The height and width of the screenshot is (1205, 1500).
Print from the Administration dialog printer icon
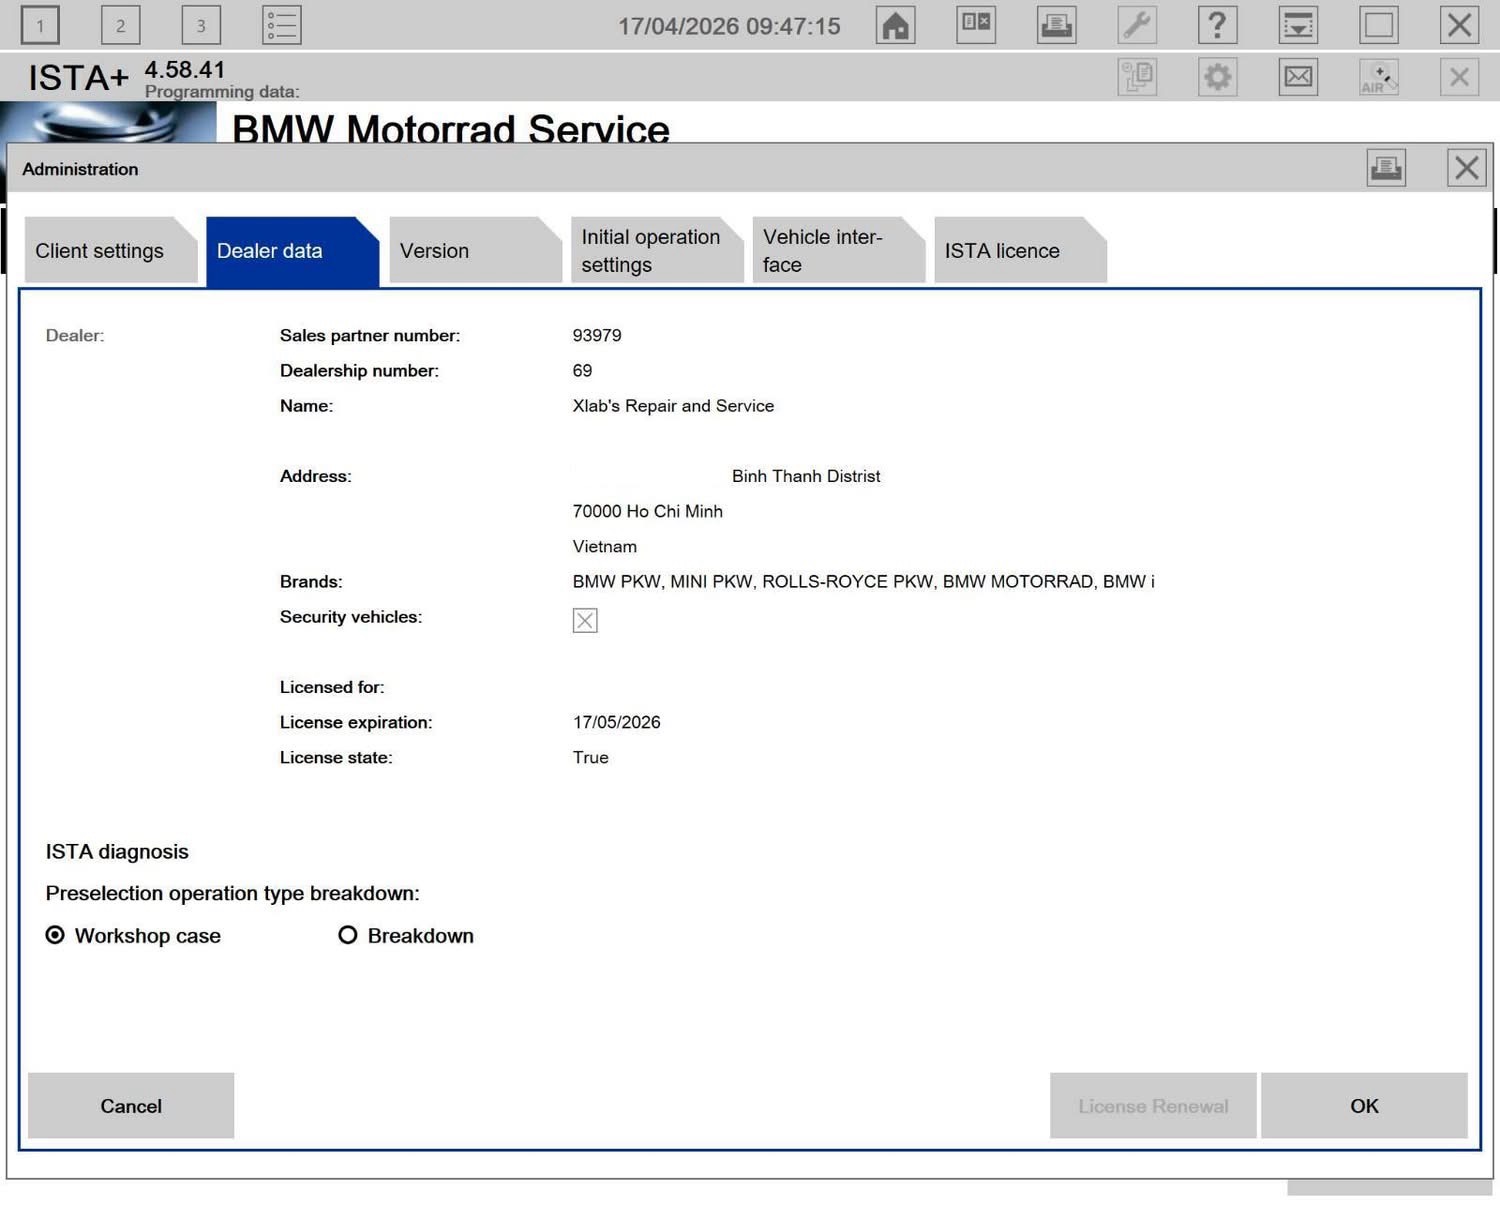[x=1386, y=168]
